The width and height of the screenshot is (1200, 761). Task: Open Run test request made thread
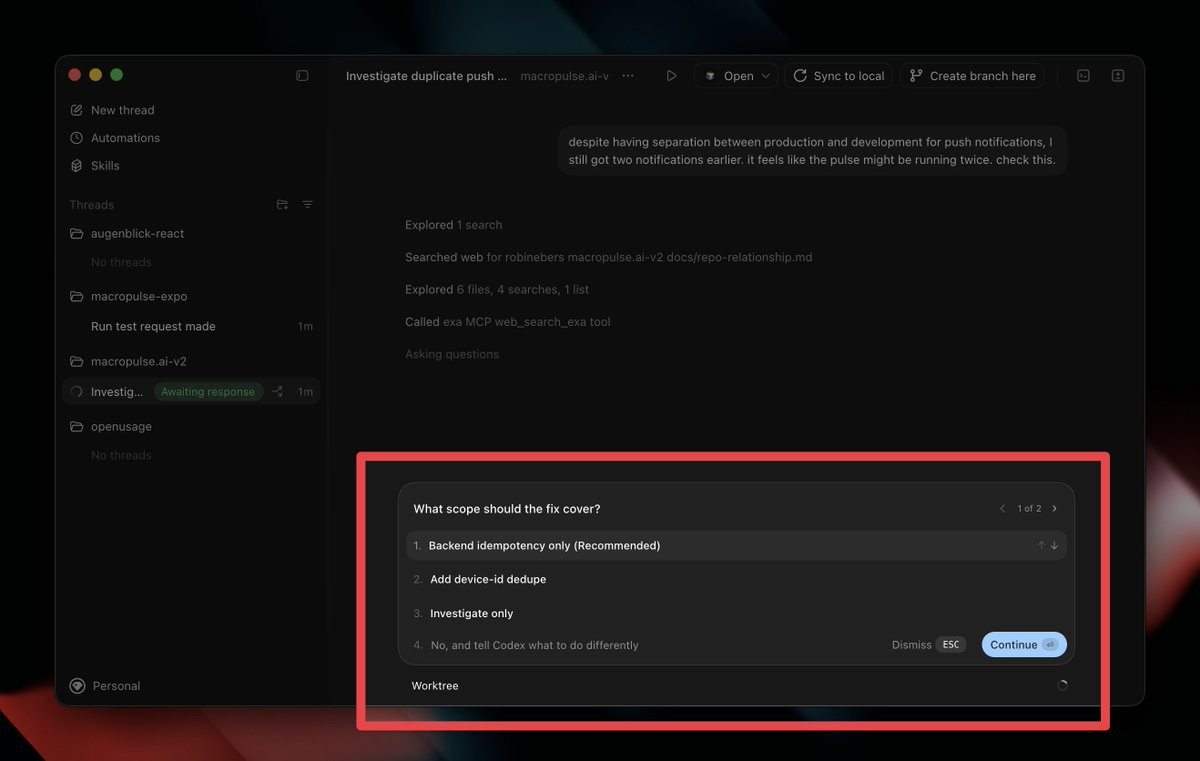point(192,327)
